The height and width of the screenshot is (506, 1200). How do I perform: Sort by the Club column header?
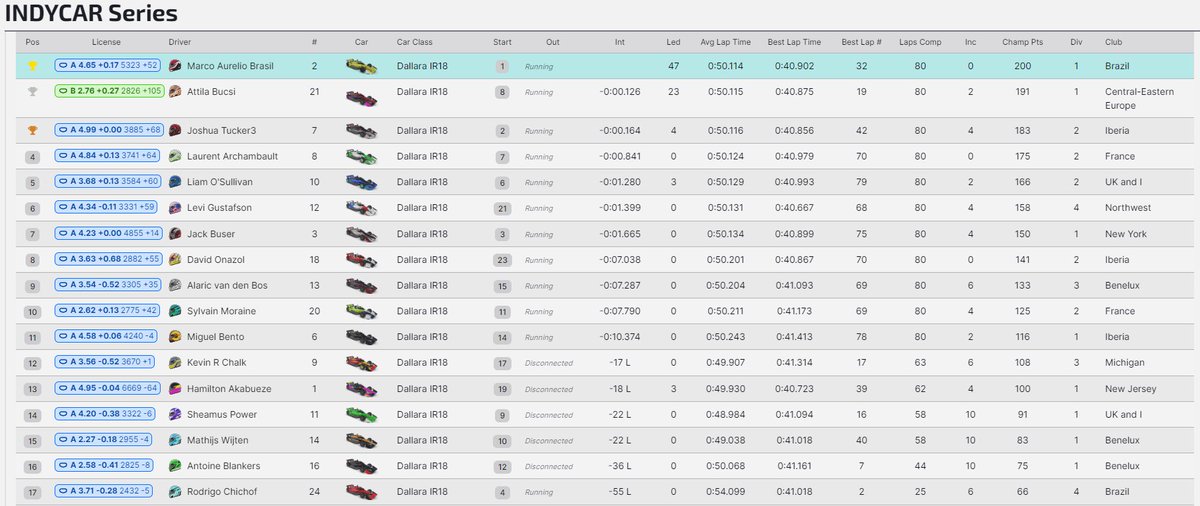pyautogui.click(x=1113, y=43)
